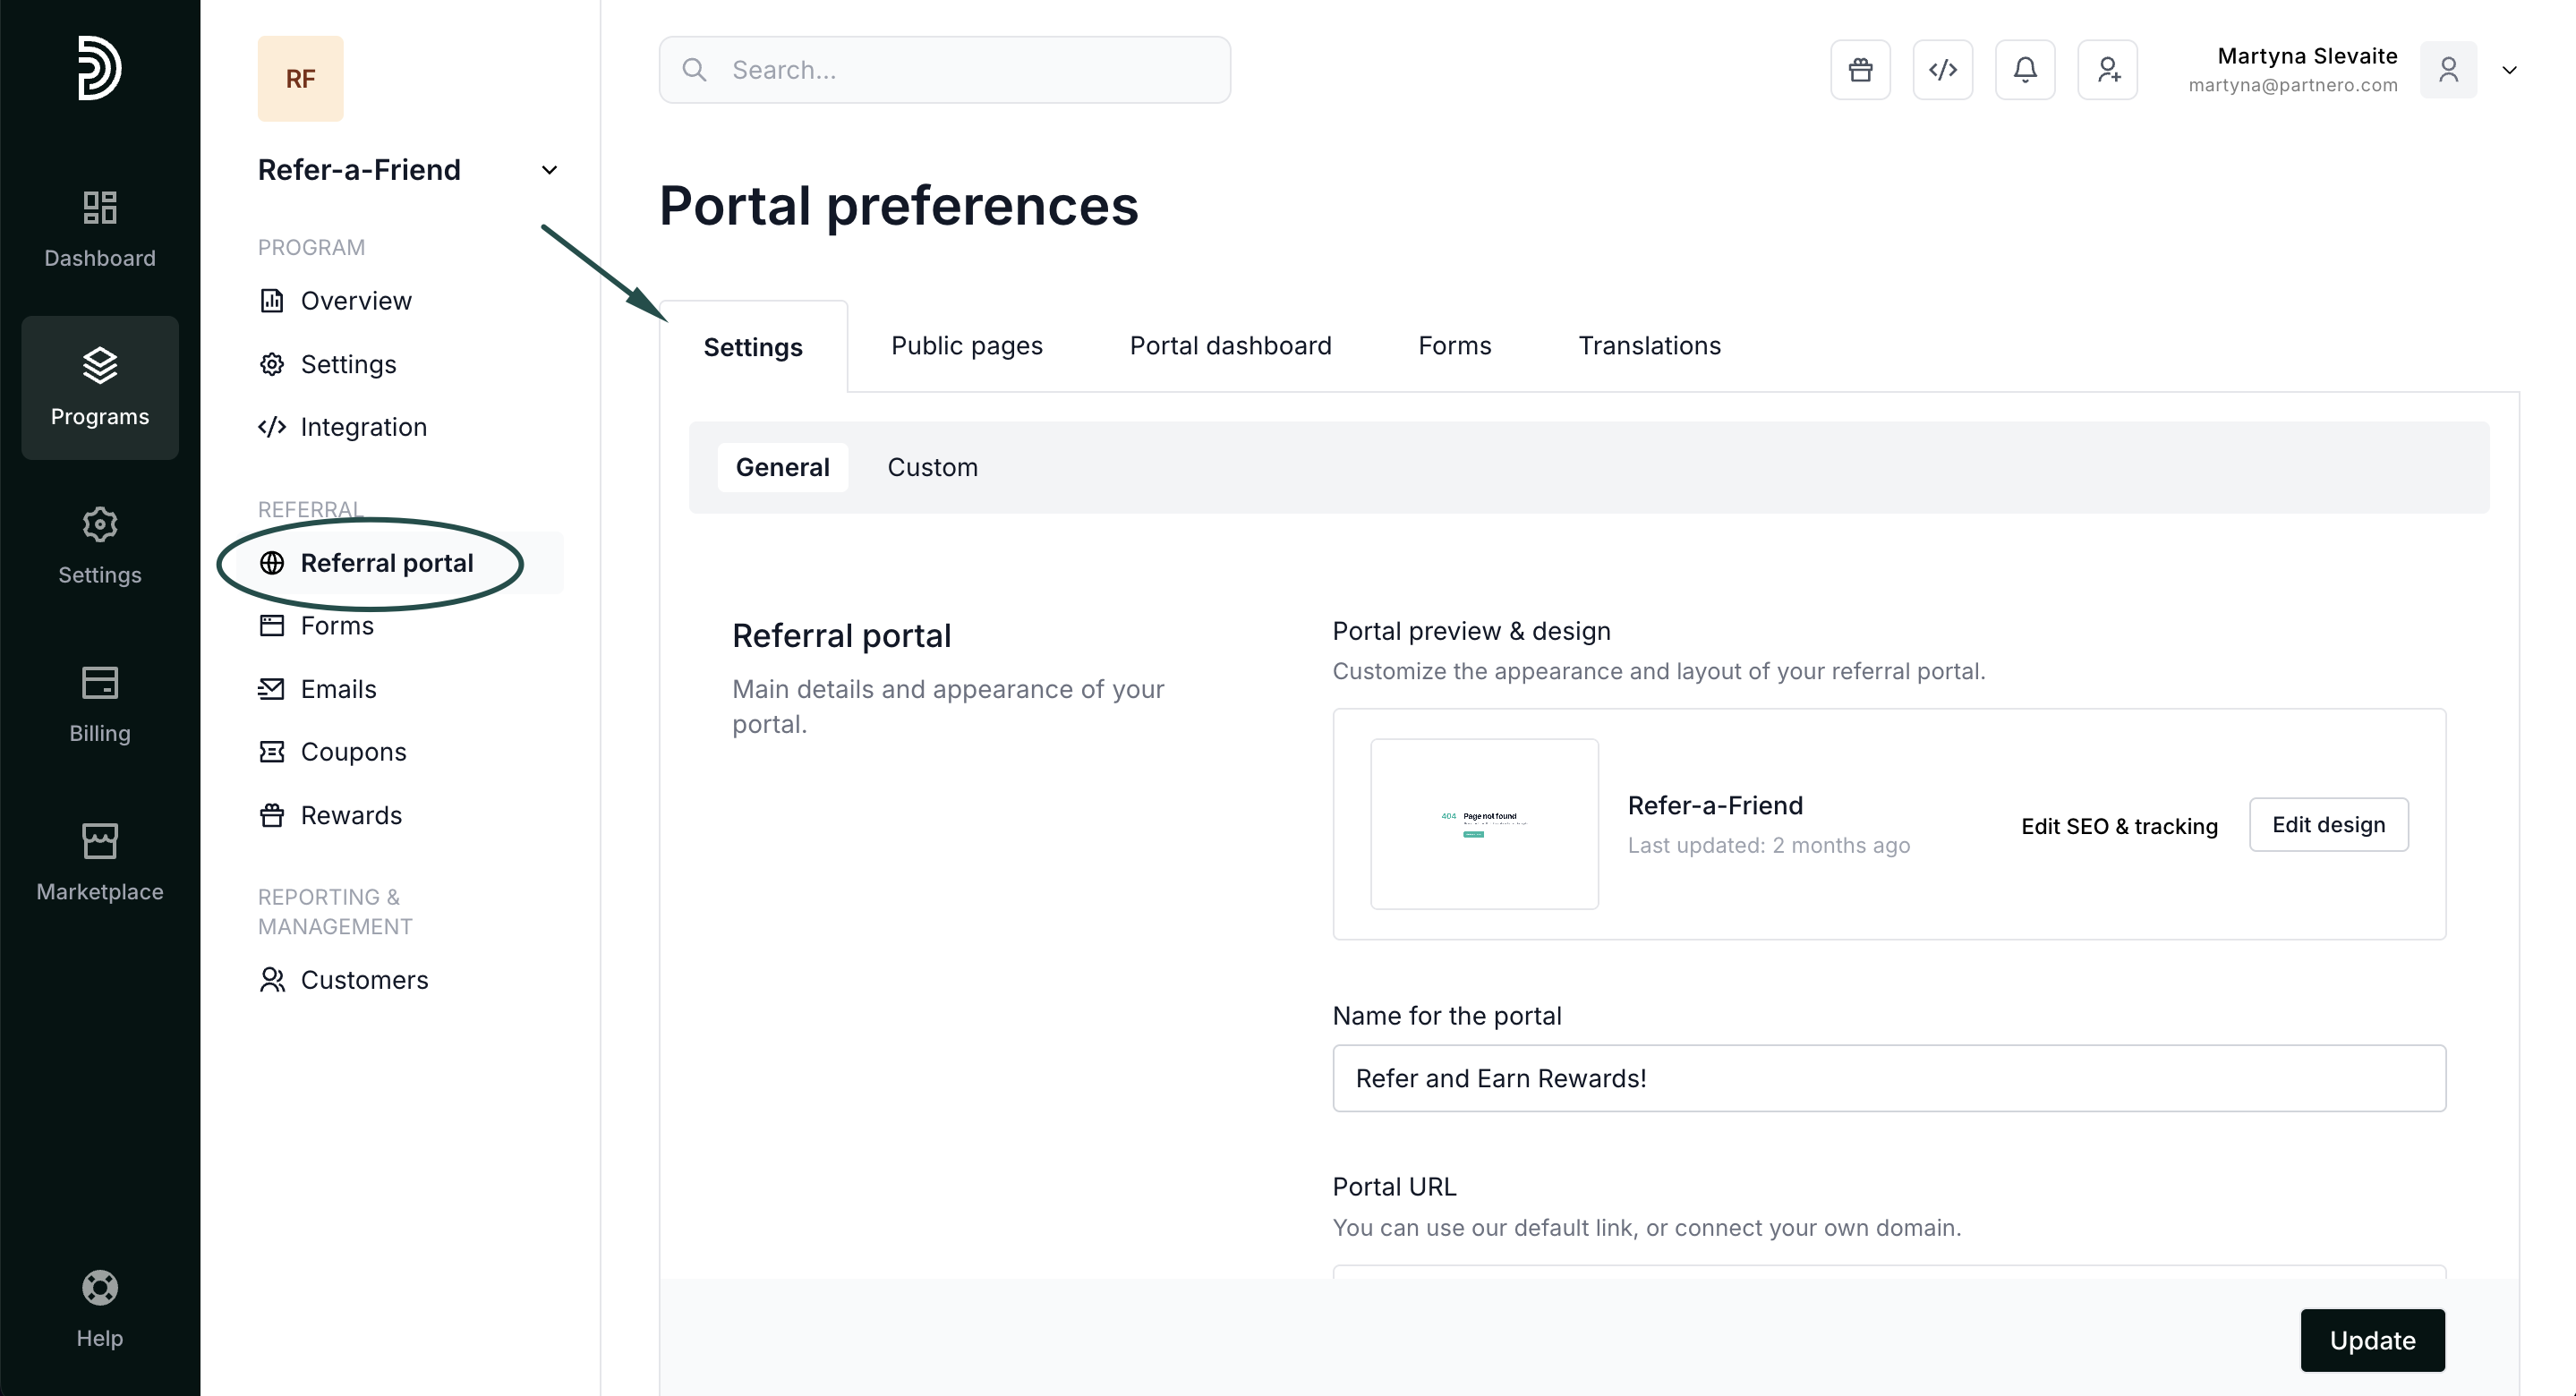Click the Edit design button
Screen dimensions: 2576x1396
click(x=2328, y=825)
